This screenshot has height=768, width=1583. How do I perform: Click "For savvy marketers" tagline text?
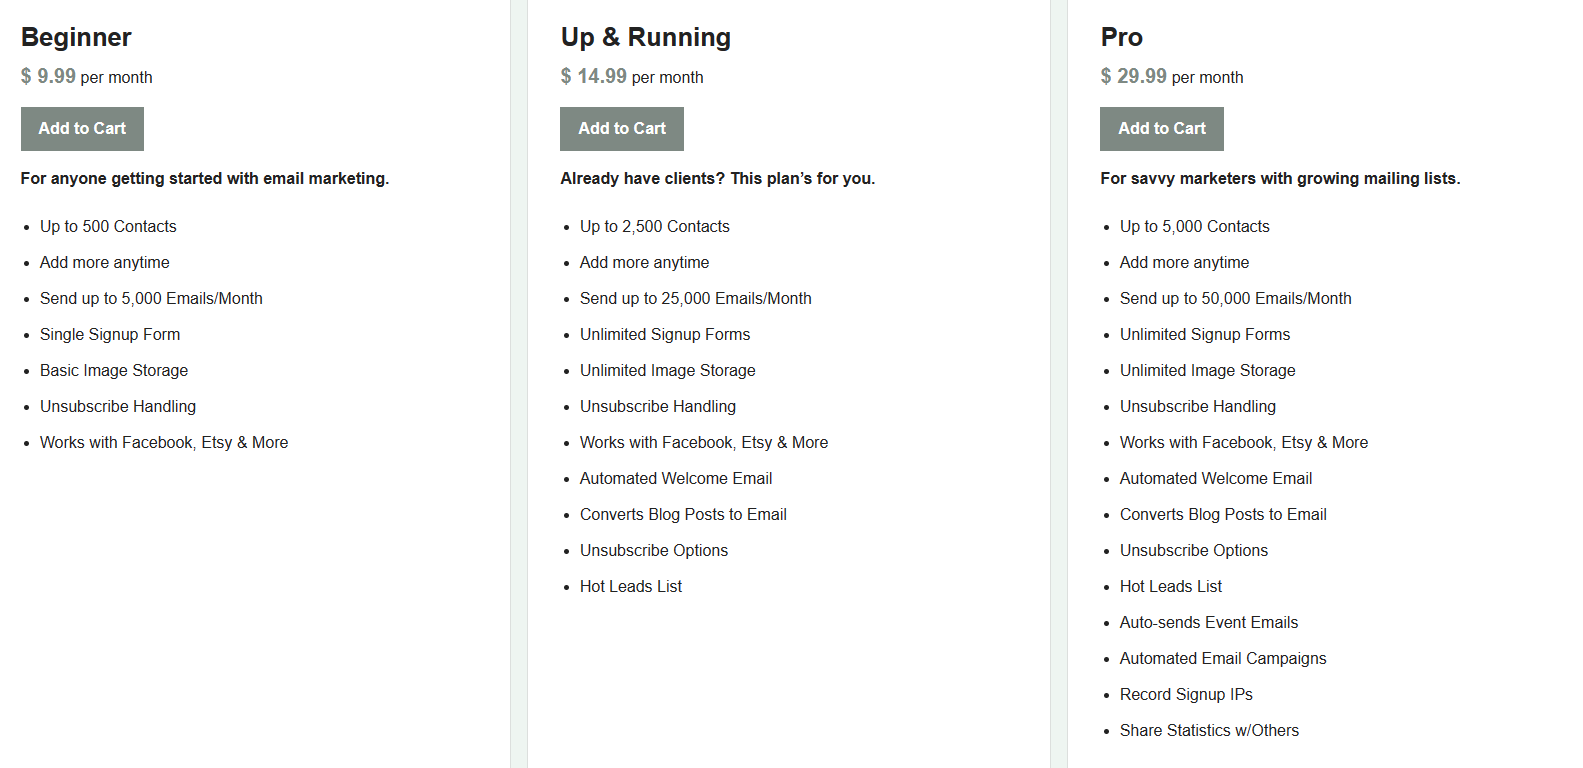click(x=1279, y=179)
